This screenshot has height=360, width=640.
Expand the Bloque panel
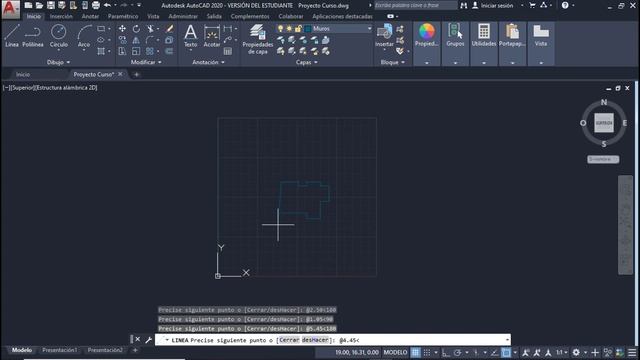click(x=393, y=62)
